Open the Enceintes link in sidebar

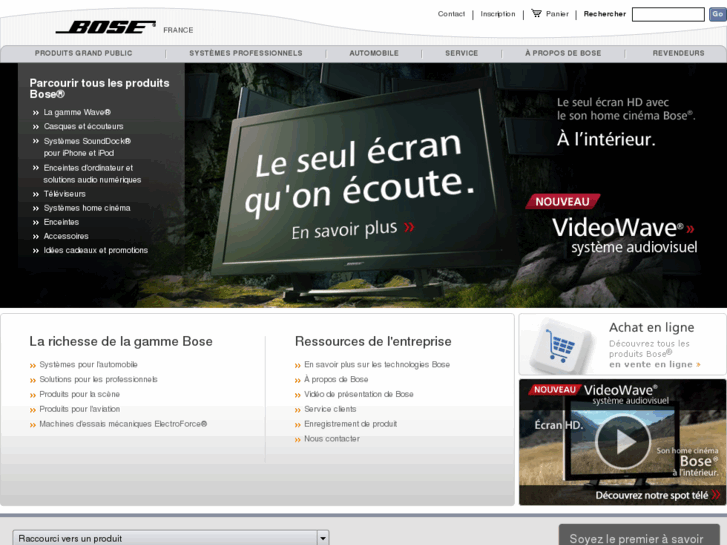click(x=61, y=222)
